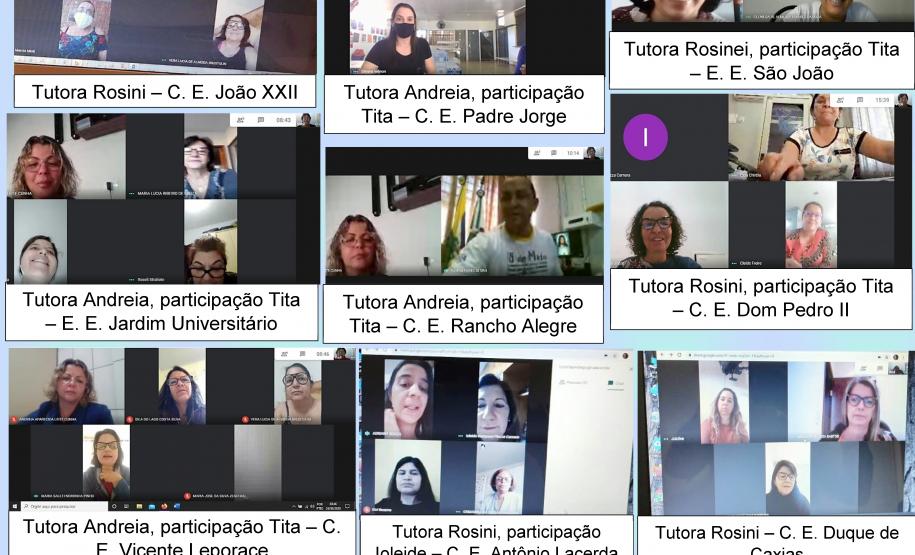Click caption mentioning C. E. Padre Jorge
Image resolution: width=915 pixels, height=555 pixels.
point(464,104)
